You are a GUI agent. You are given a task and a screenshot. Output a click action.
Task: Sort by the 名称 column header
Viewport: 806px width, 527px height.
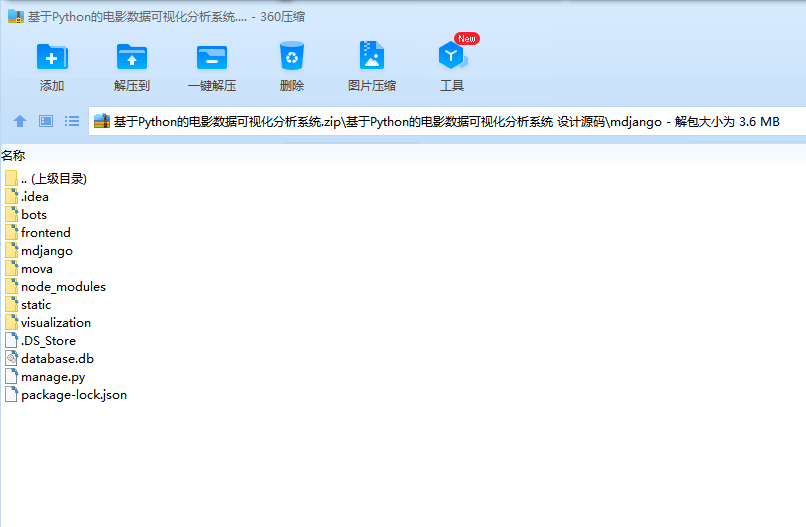click(x=13, y=155)
